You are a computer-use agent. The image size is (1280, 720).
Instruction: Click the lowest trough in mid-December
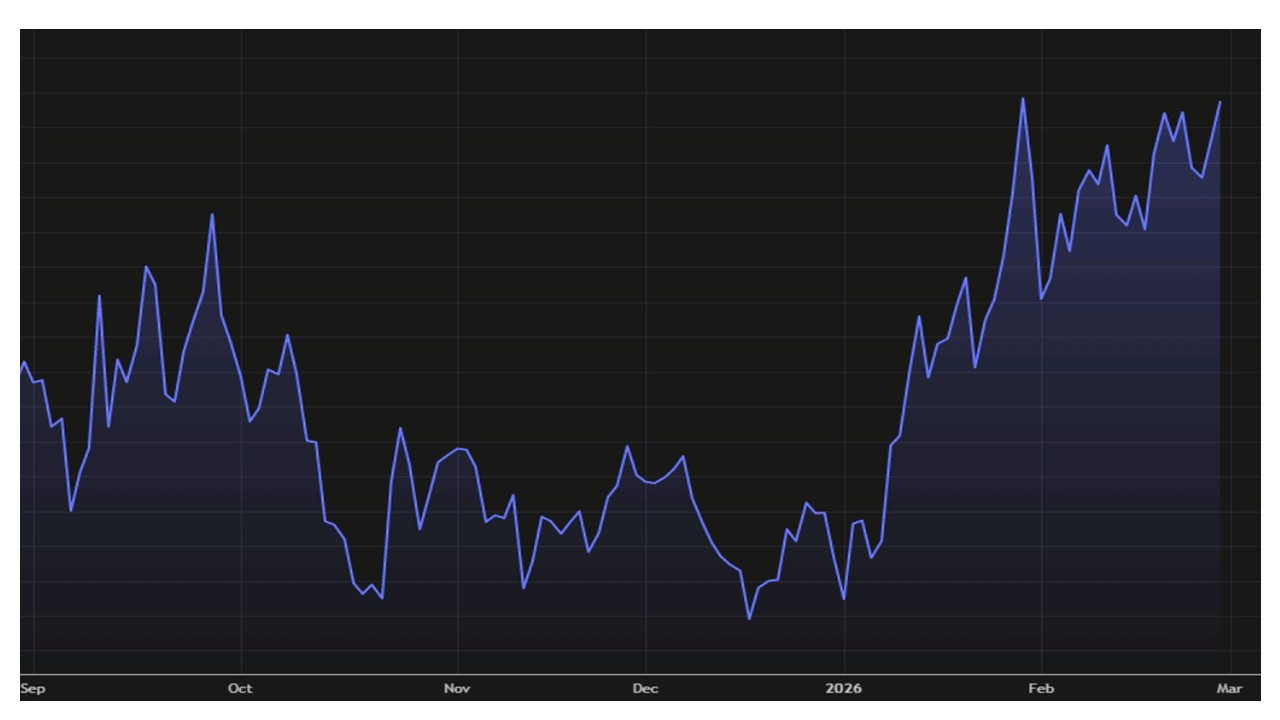click(x=749, y=618)
